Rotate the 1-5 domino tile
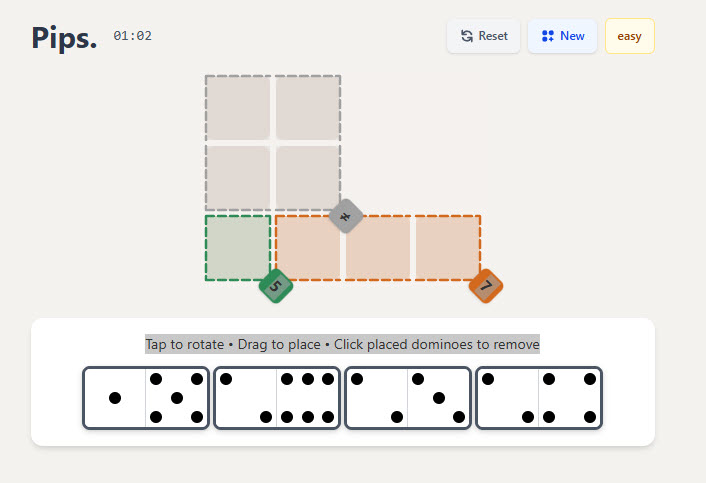 146,398
